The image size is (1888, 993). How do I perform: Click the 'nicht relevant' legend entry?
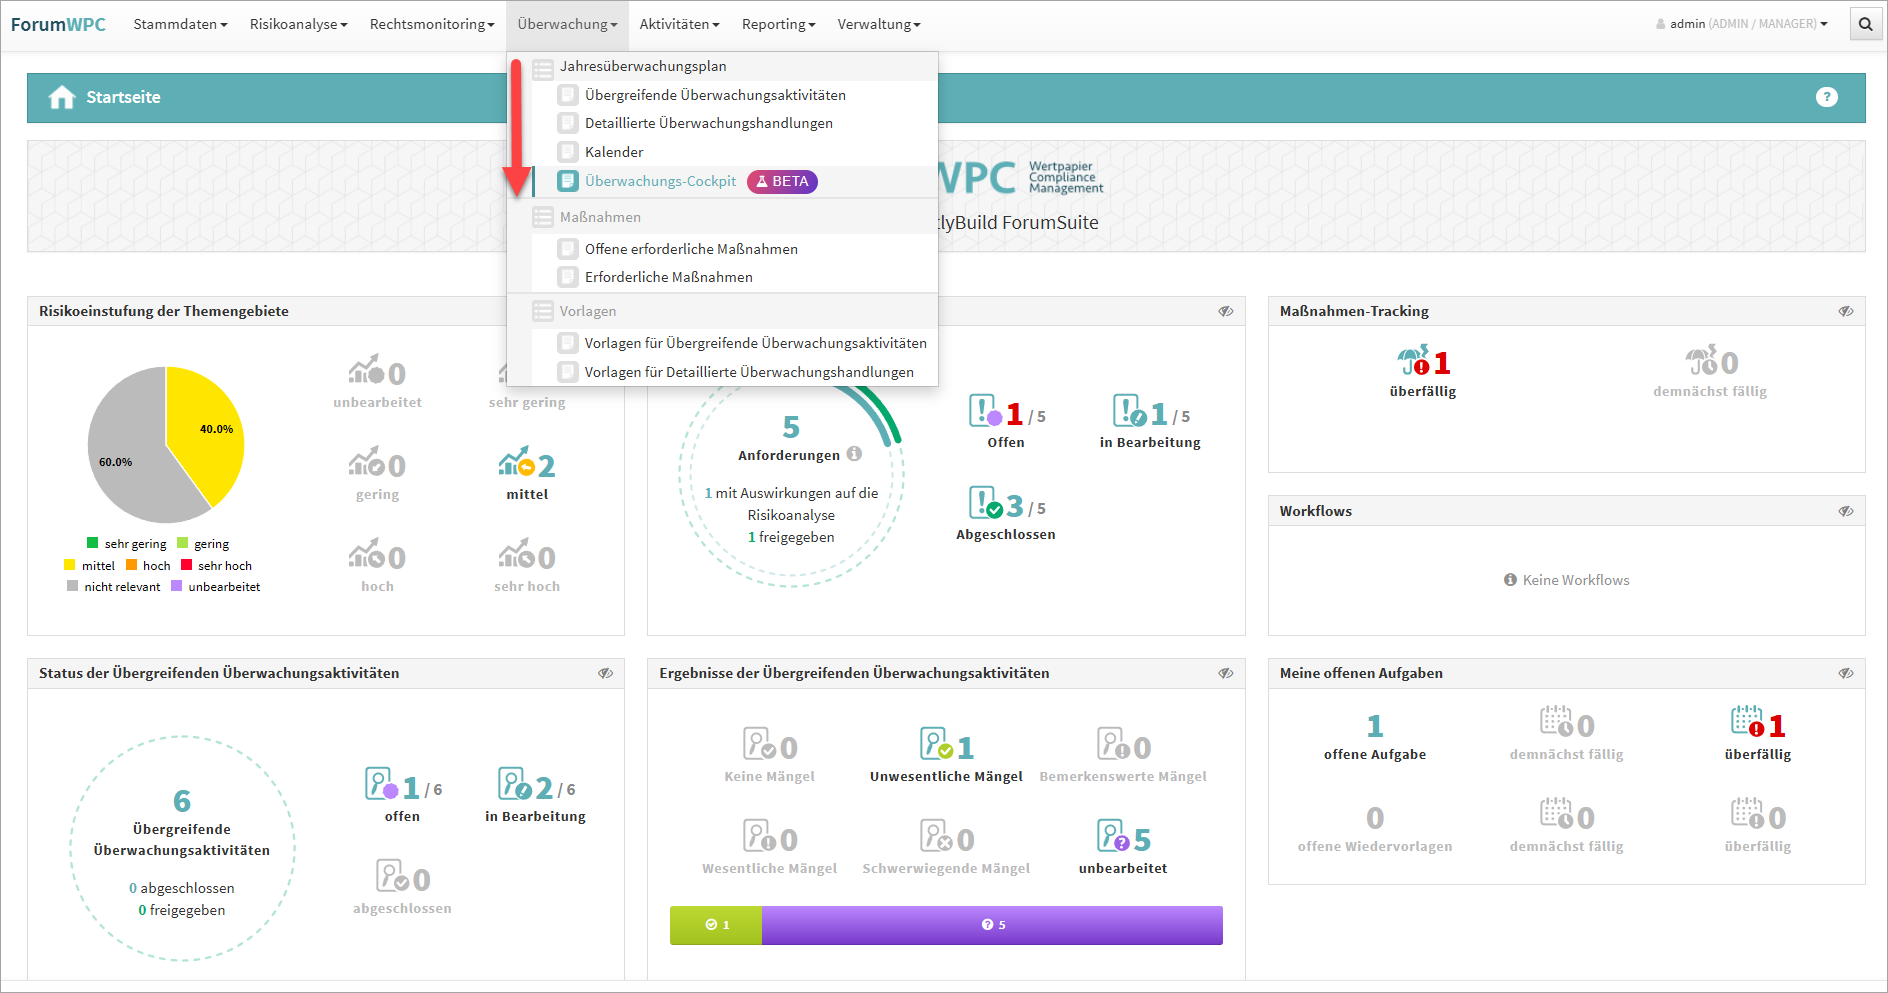(x=114, y=587)
